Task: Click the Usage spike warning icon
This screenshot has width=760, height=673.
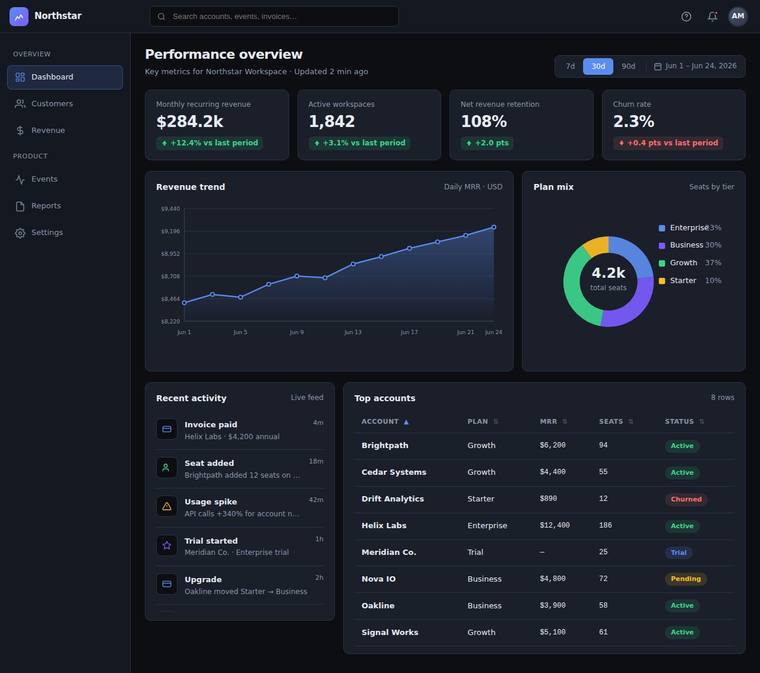Action: point(167,507)
